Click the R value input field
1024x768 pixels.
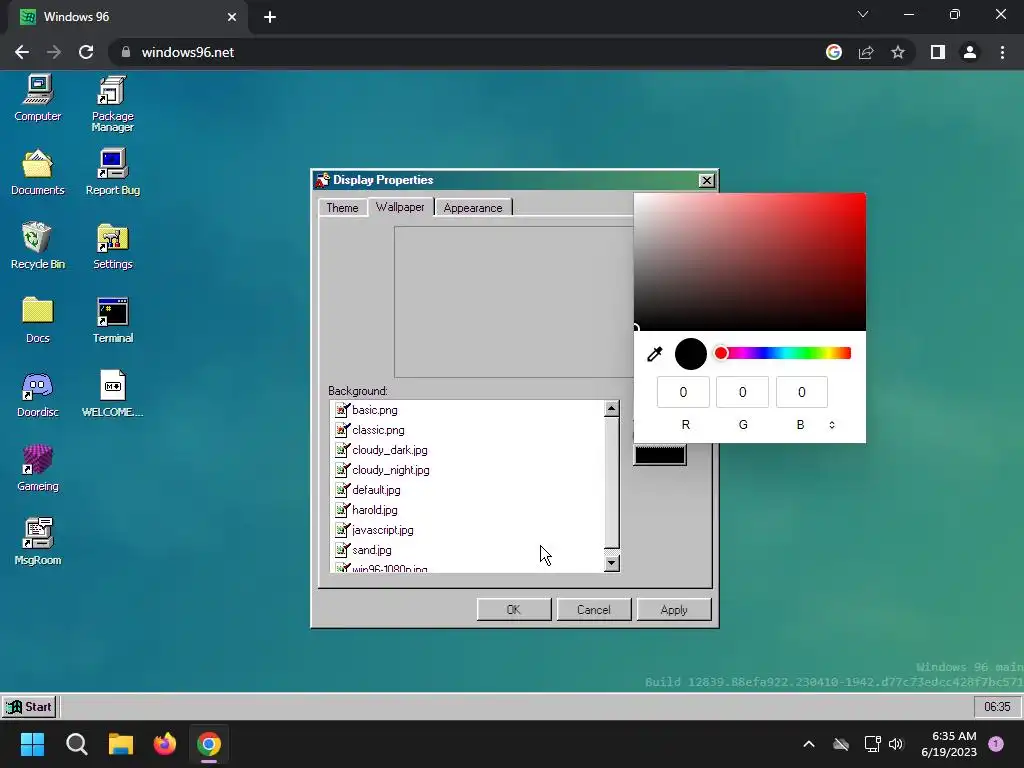[683, 392]
